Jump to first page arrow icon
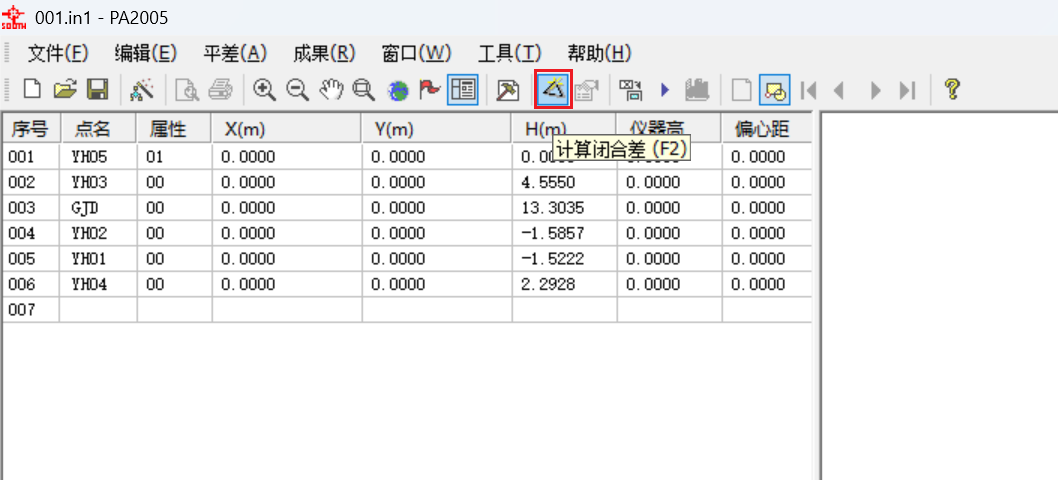Image resolution: width=1058 pixels, height=480 pixels. [808, 89]
